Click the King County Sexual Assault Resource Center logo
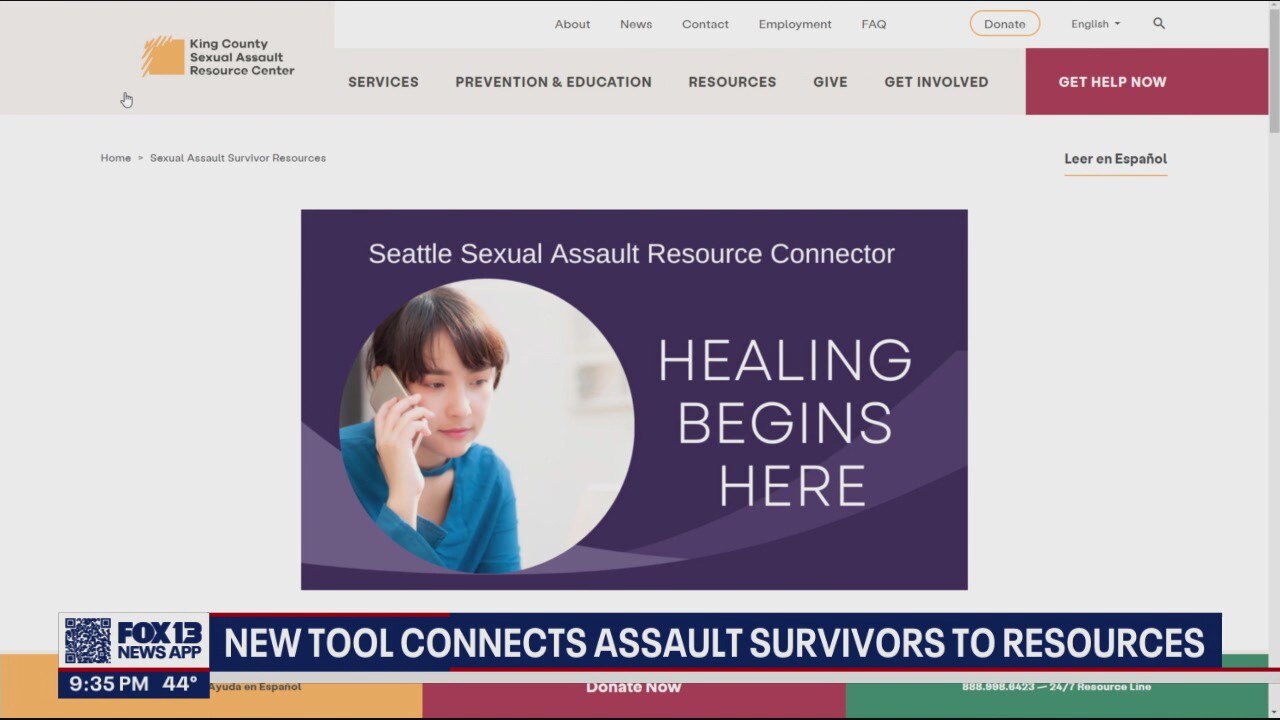Screen dimensions: 1280x720 (218, 57)
